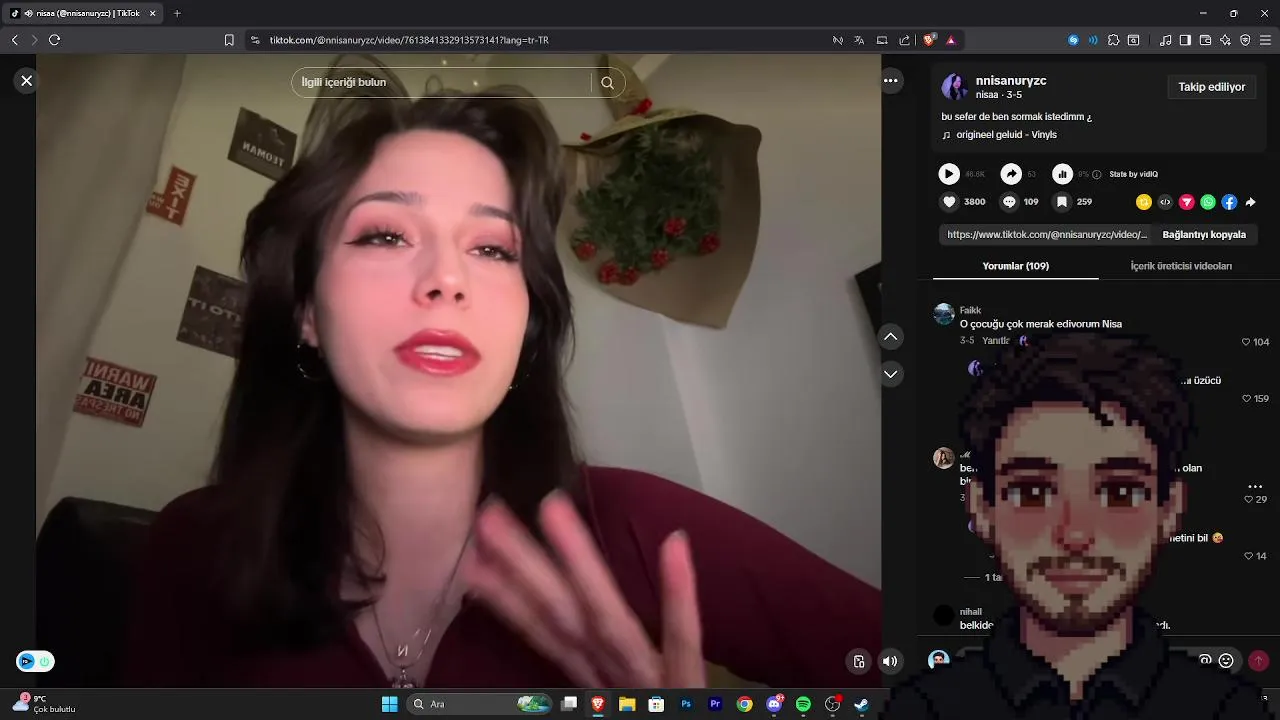Translate the page with the translate icon
Viewport: 1280px width, 720px height.
click(859, 40)
